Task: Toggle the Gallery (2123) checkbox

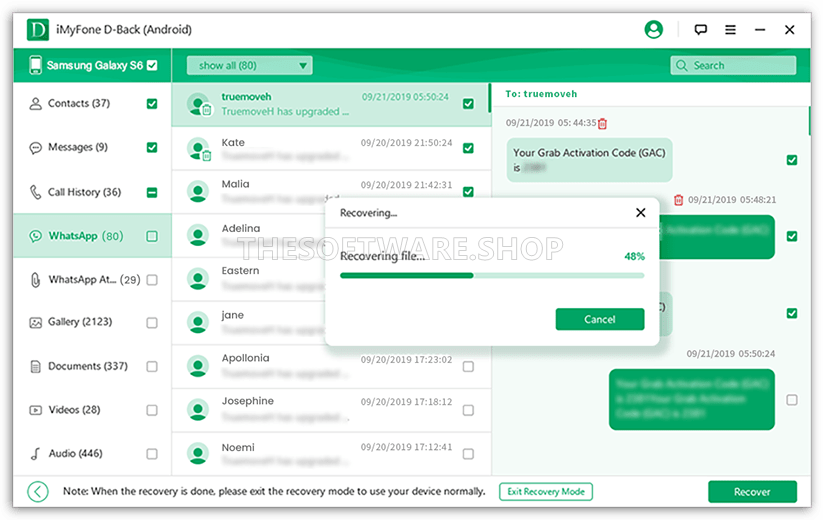Action: pyautogui.click(x=152, y=323)
